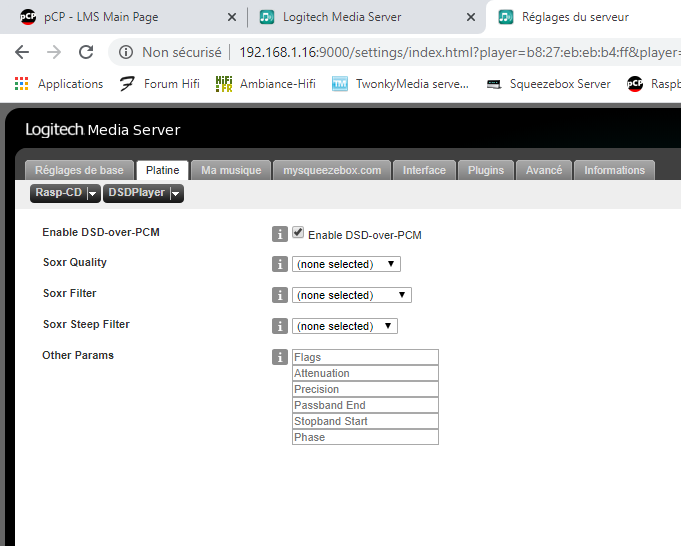
Task: Click info icon next to Soxr Filter
Action: [280, 295]
